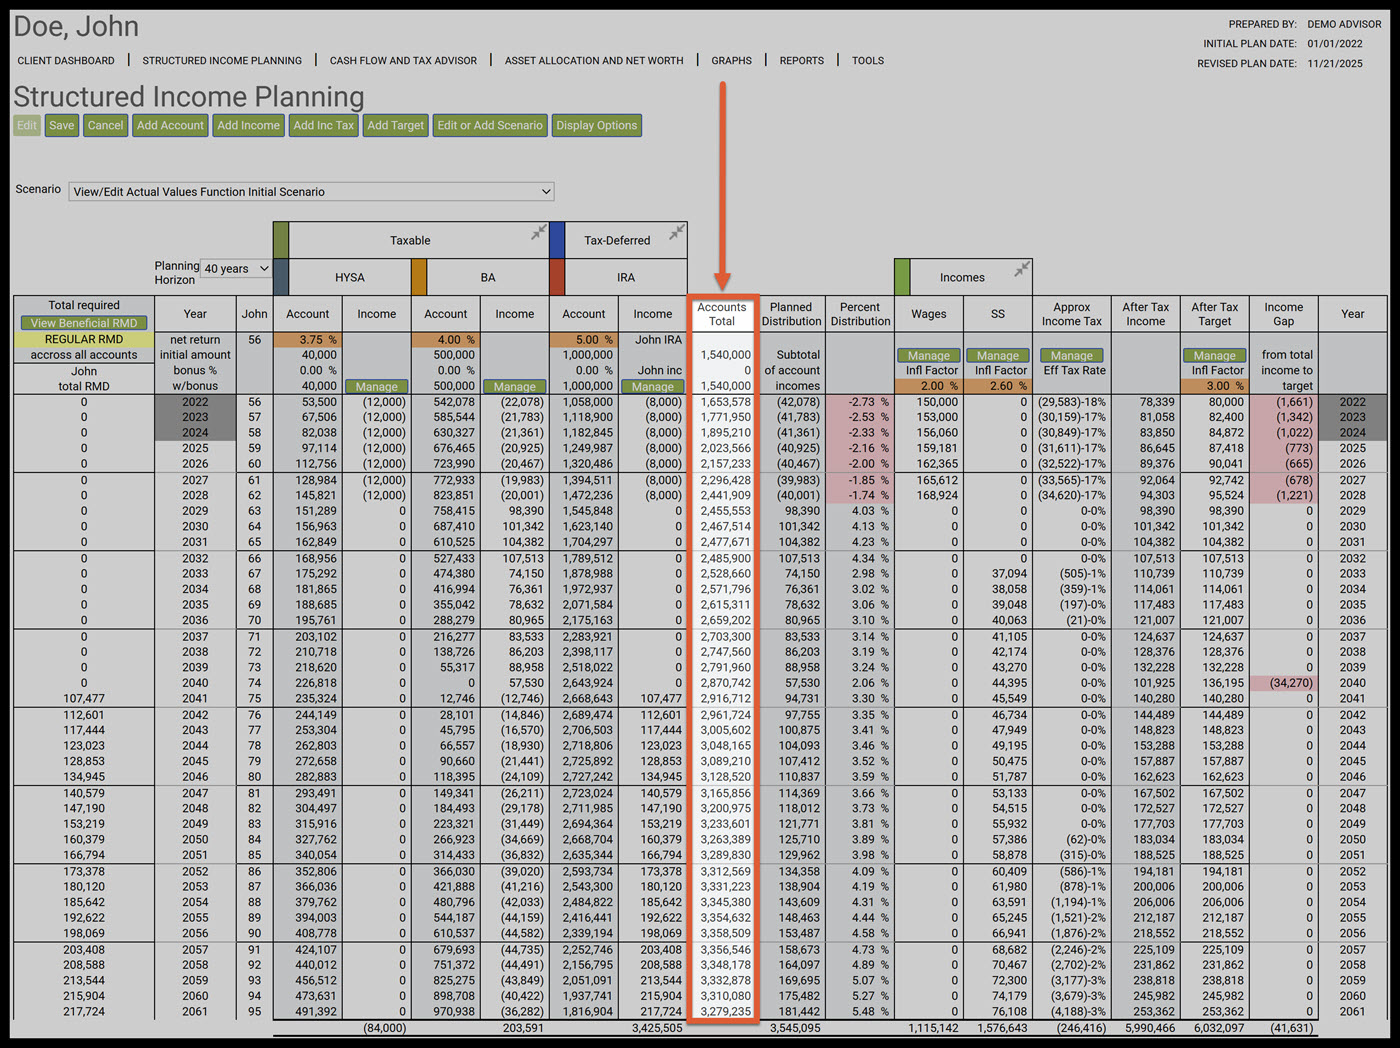Click the Save button
1400x1048 pixels.
coord(62,125)
